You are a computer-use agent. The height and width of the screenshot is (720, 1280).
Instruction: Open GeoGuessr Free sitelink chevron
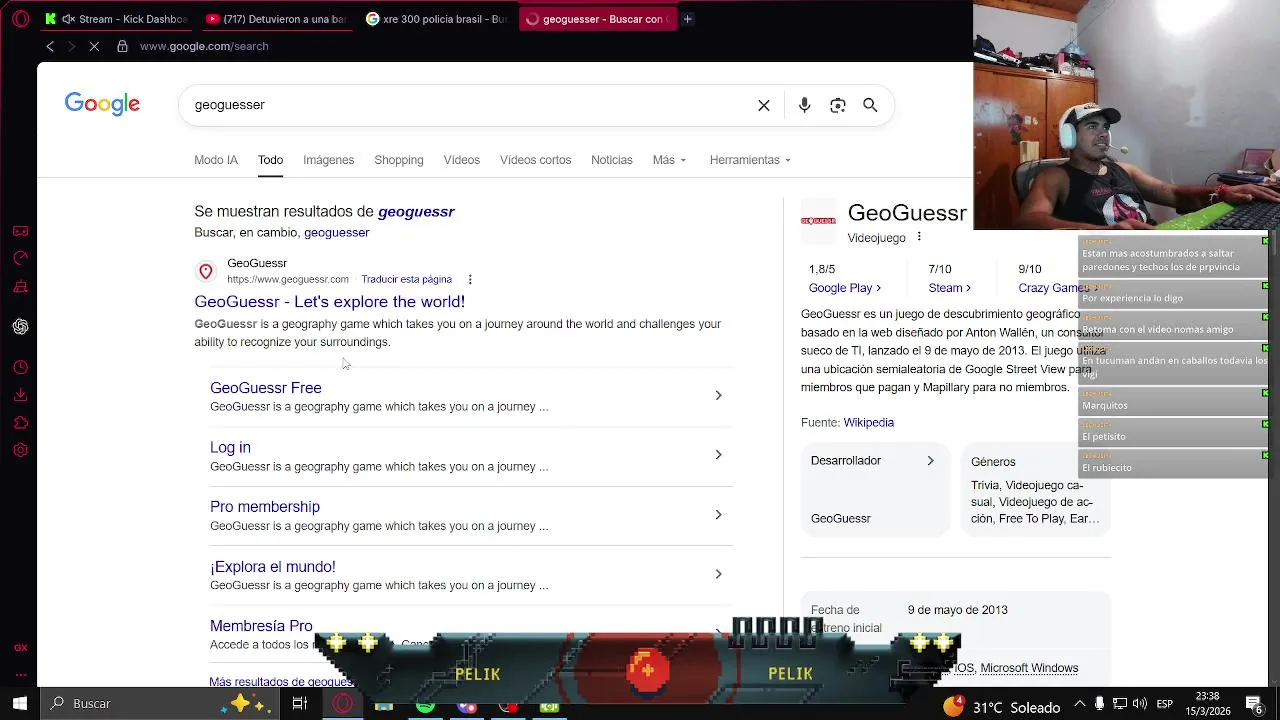[718, 395]
